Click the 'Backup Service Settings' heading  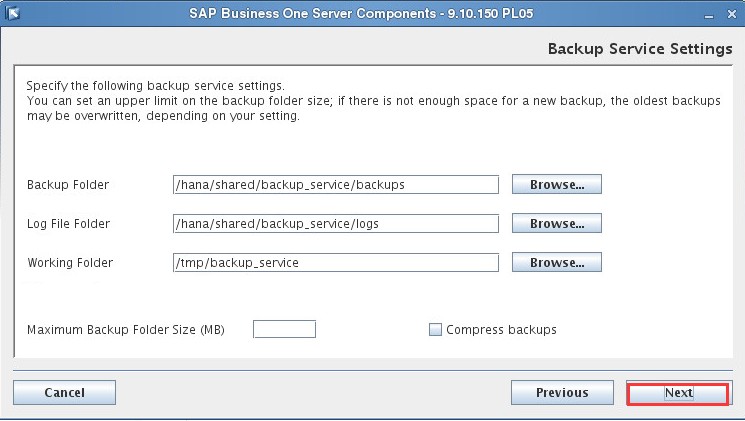coord(640,48)
